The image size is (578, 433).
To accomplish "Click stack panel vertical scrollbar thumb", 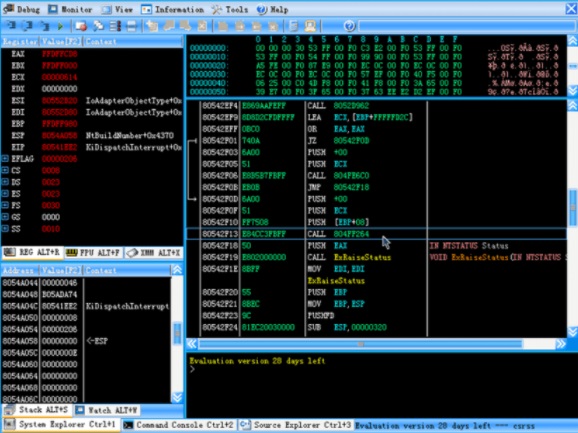I will (x=177, y=333).
